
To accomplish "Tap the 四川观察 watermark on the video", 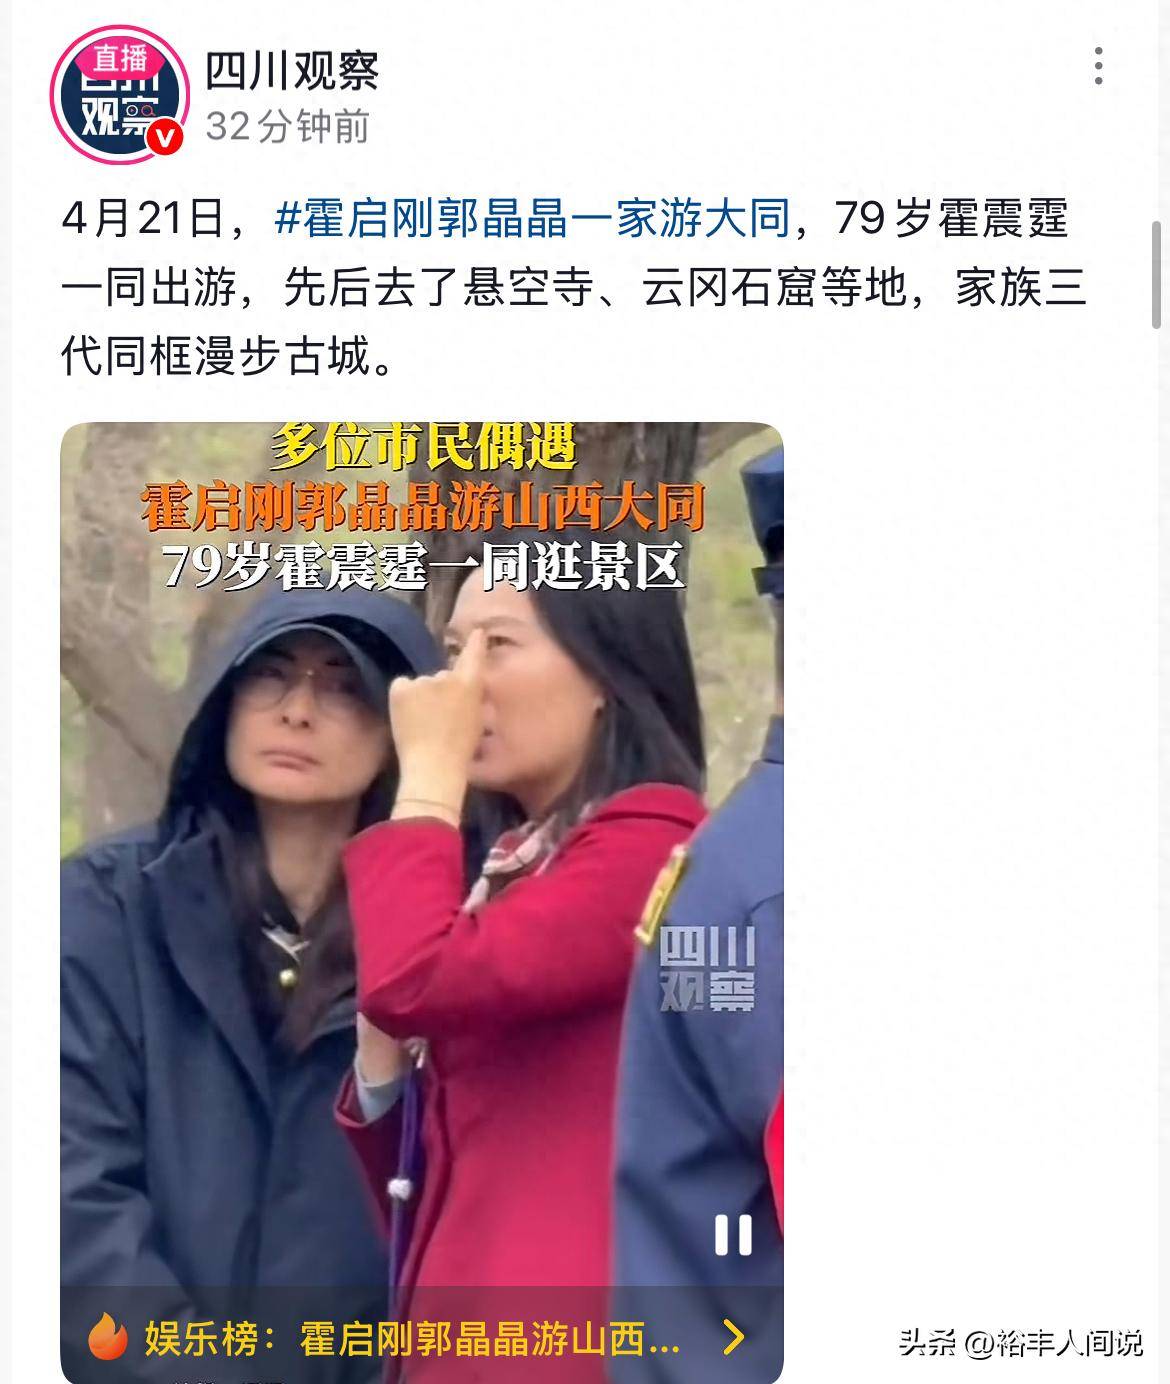I will (708, 969).
